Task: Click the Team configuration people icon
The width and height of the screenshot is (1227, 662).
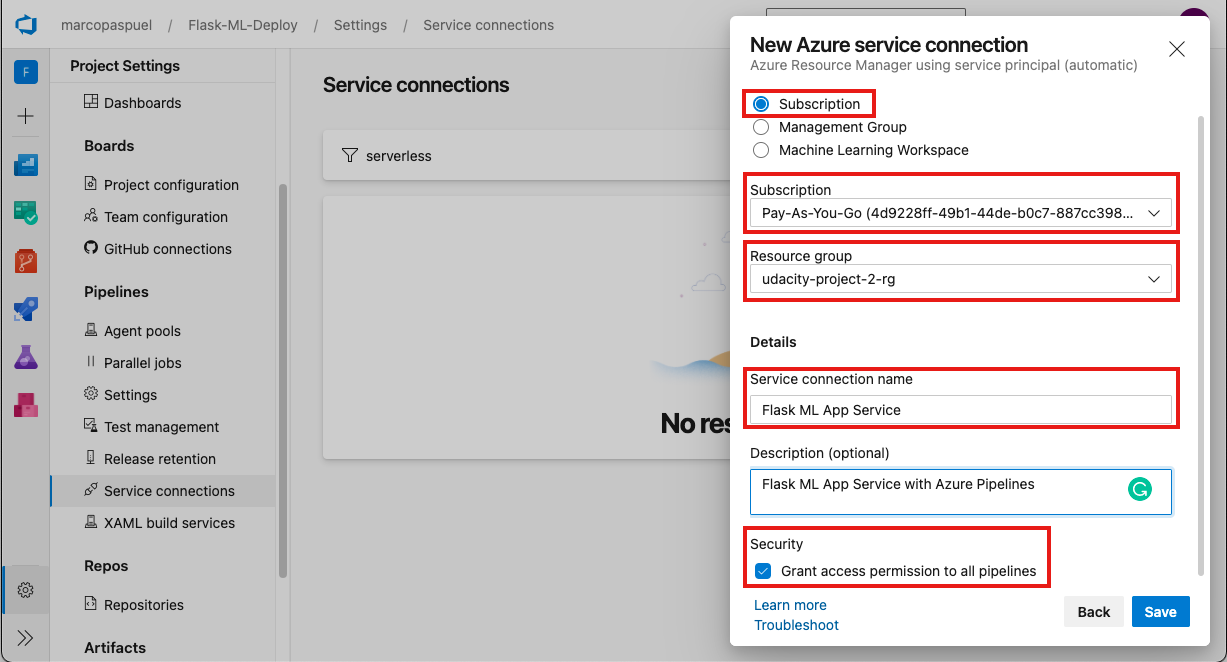Action: pyautogui.click(x=91, y=216)
